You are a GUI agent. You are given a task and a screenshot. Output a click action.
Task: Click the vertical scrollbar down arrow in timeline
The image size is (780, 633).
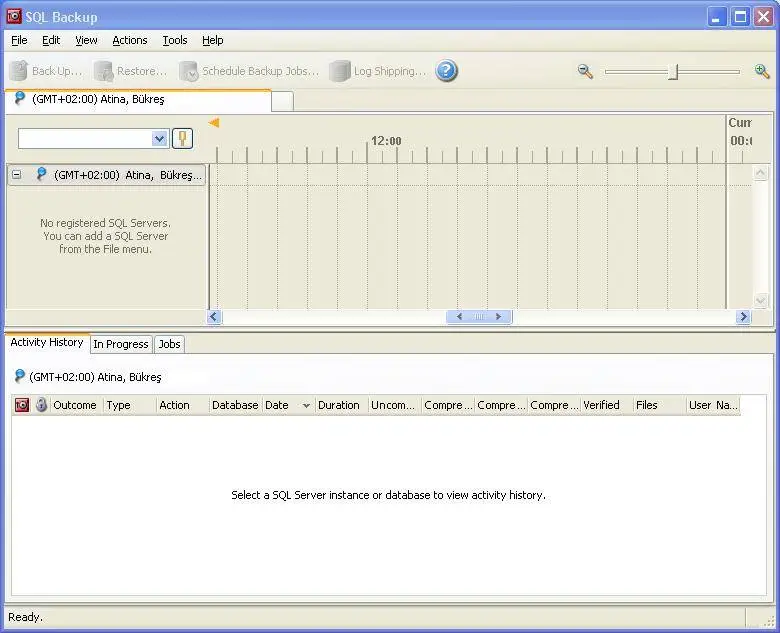tap(760, 301)
